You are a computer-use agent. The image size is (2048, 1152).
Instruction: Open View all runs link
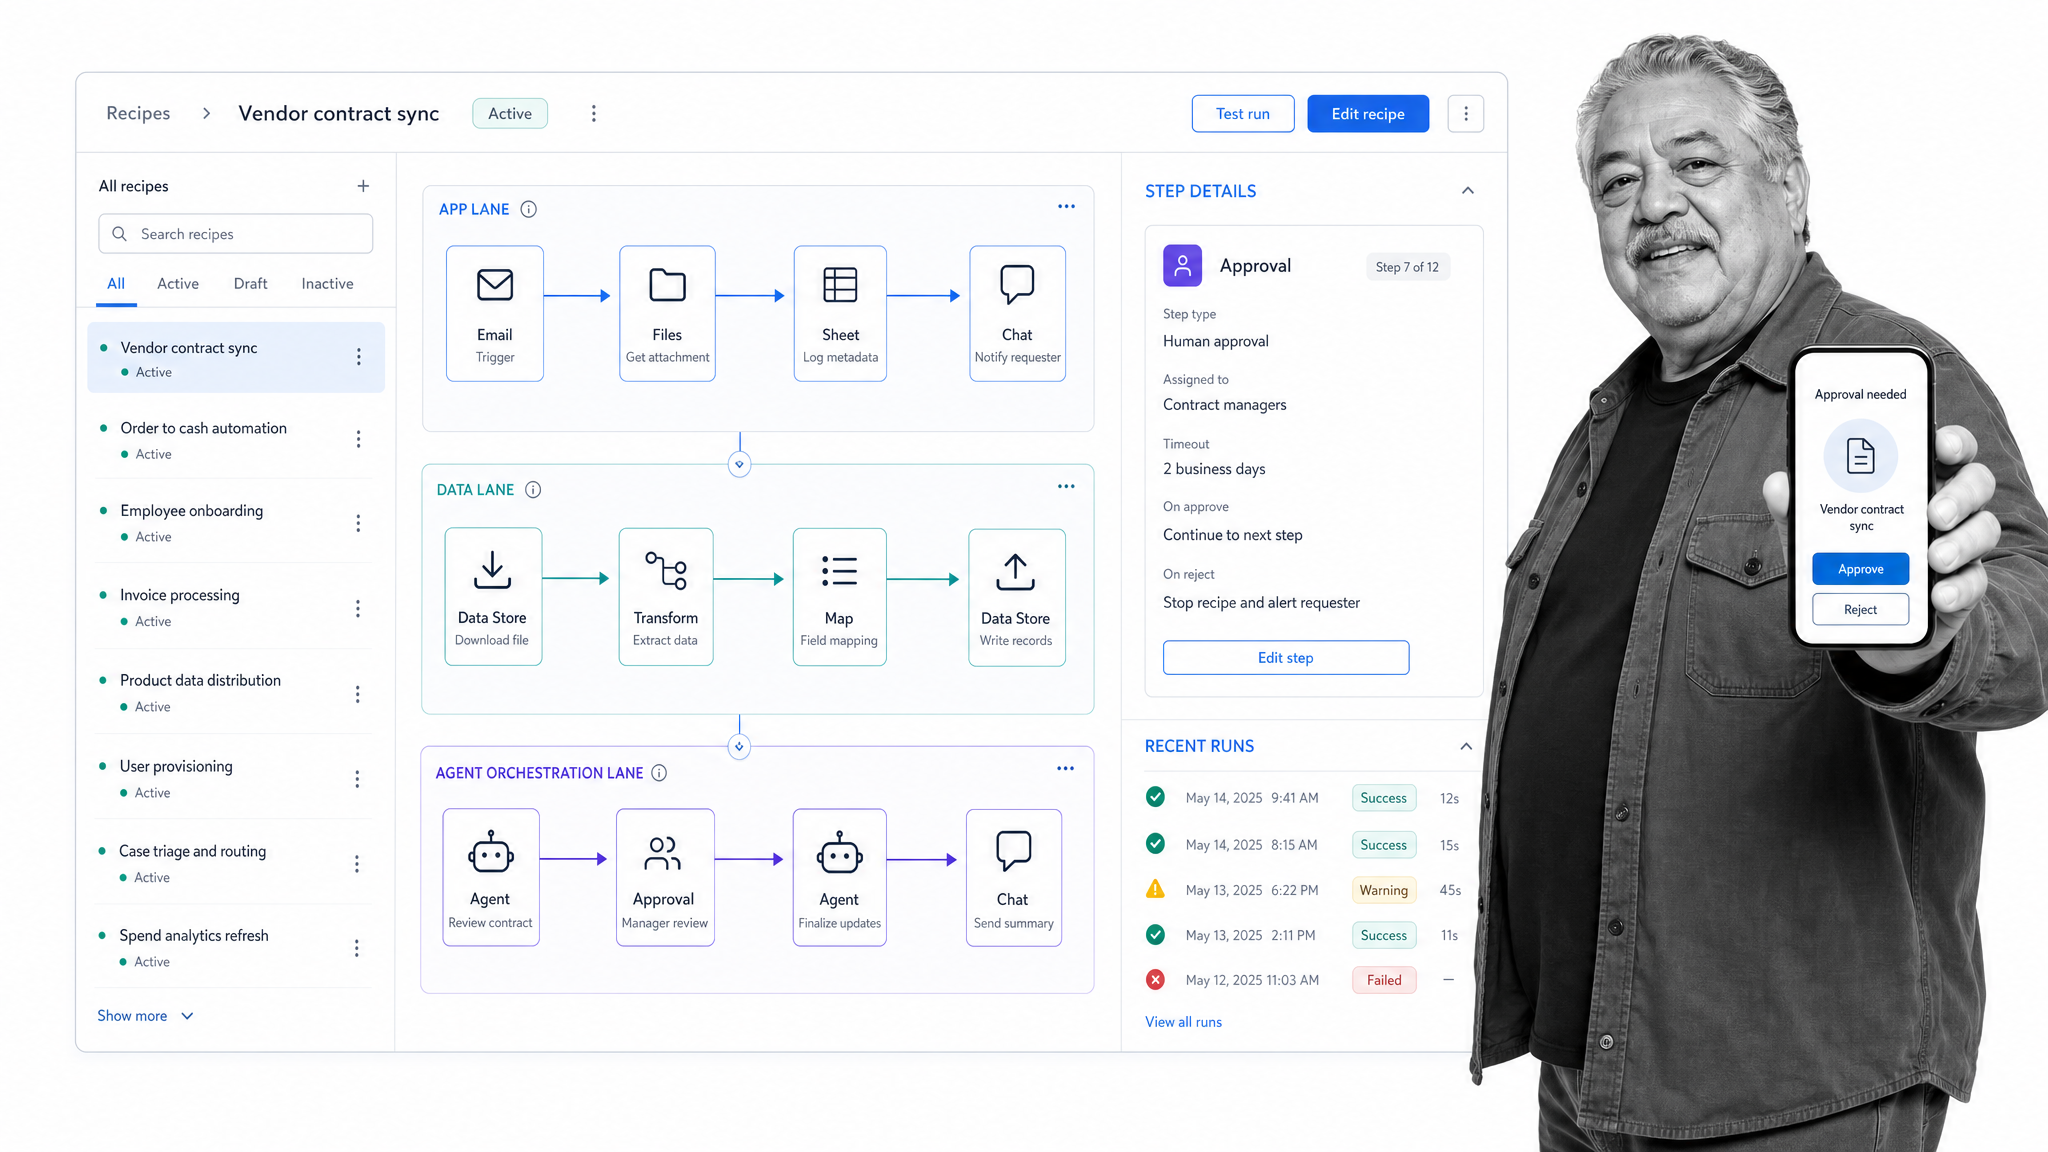tap(1183, 1022)
